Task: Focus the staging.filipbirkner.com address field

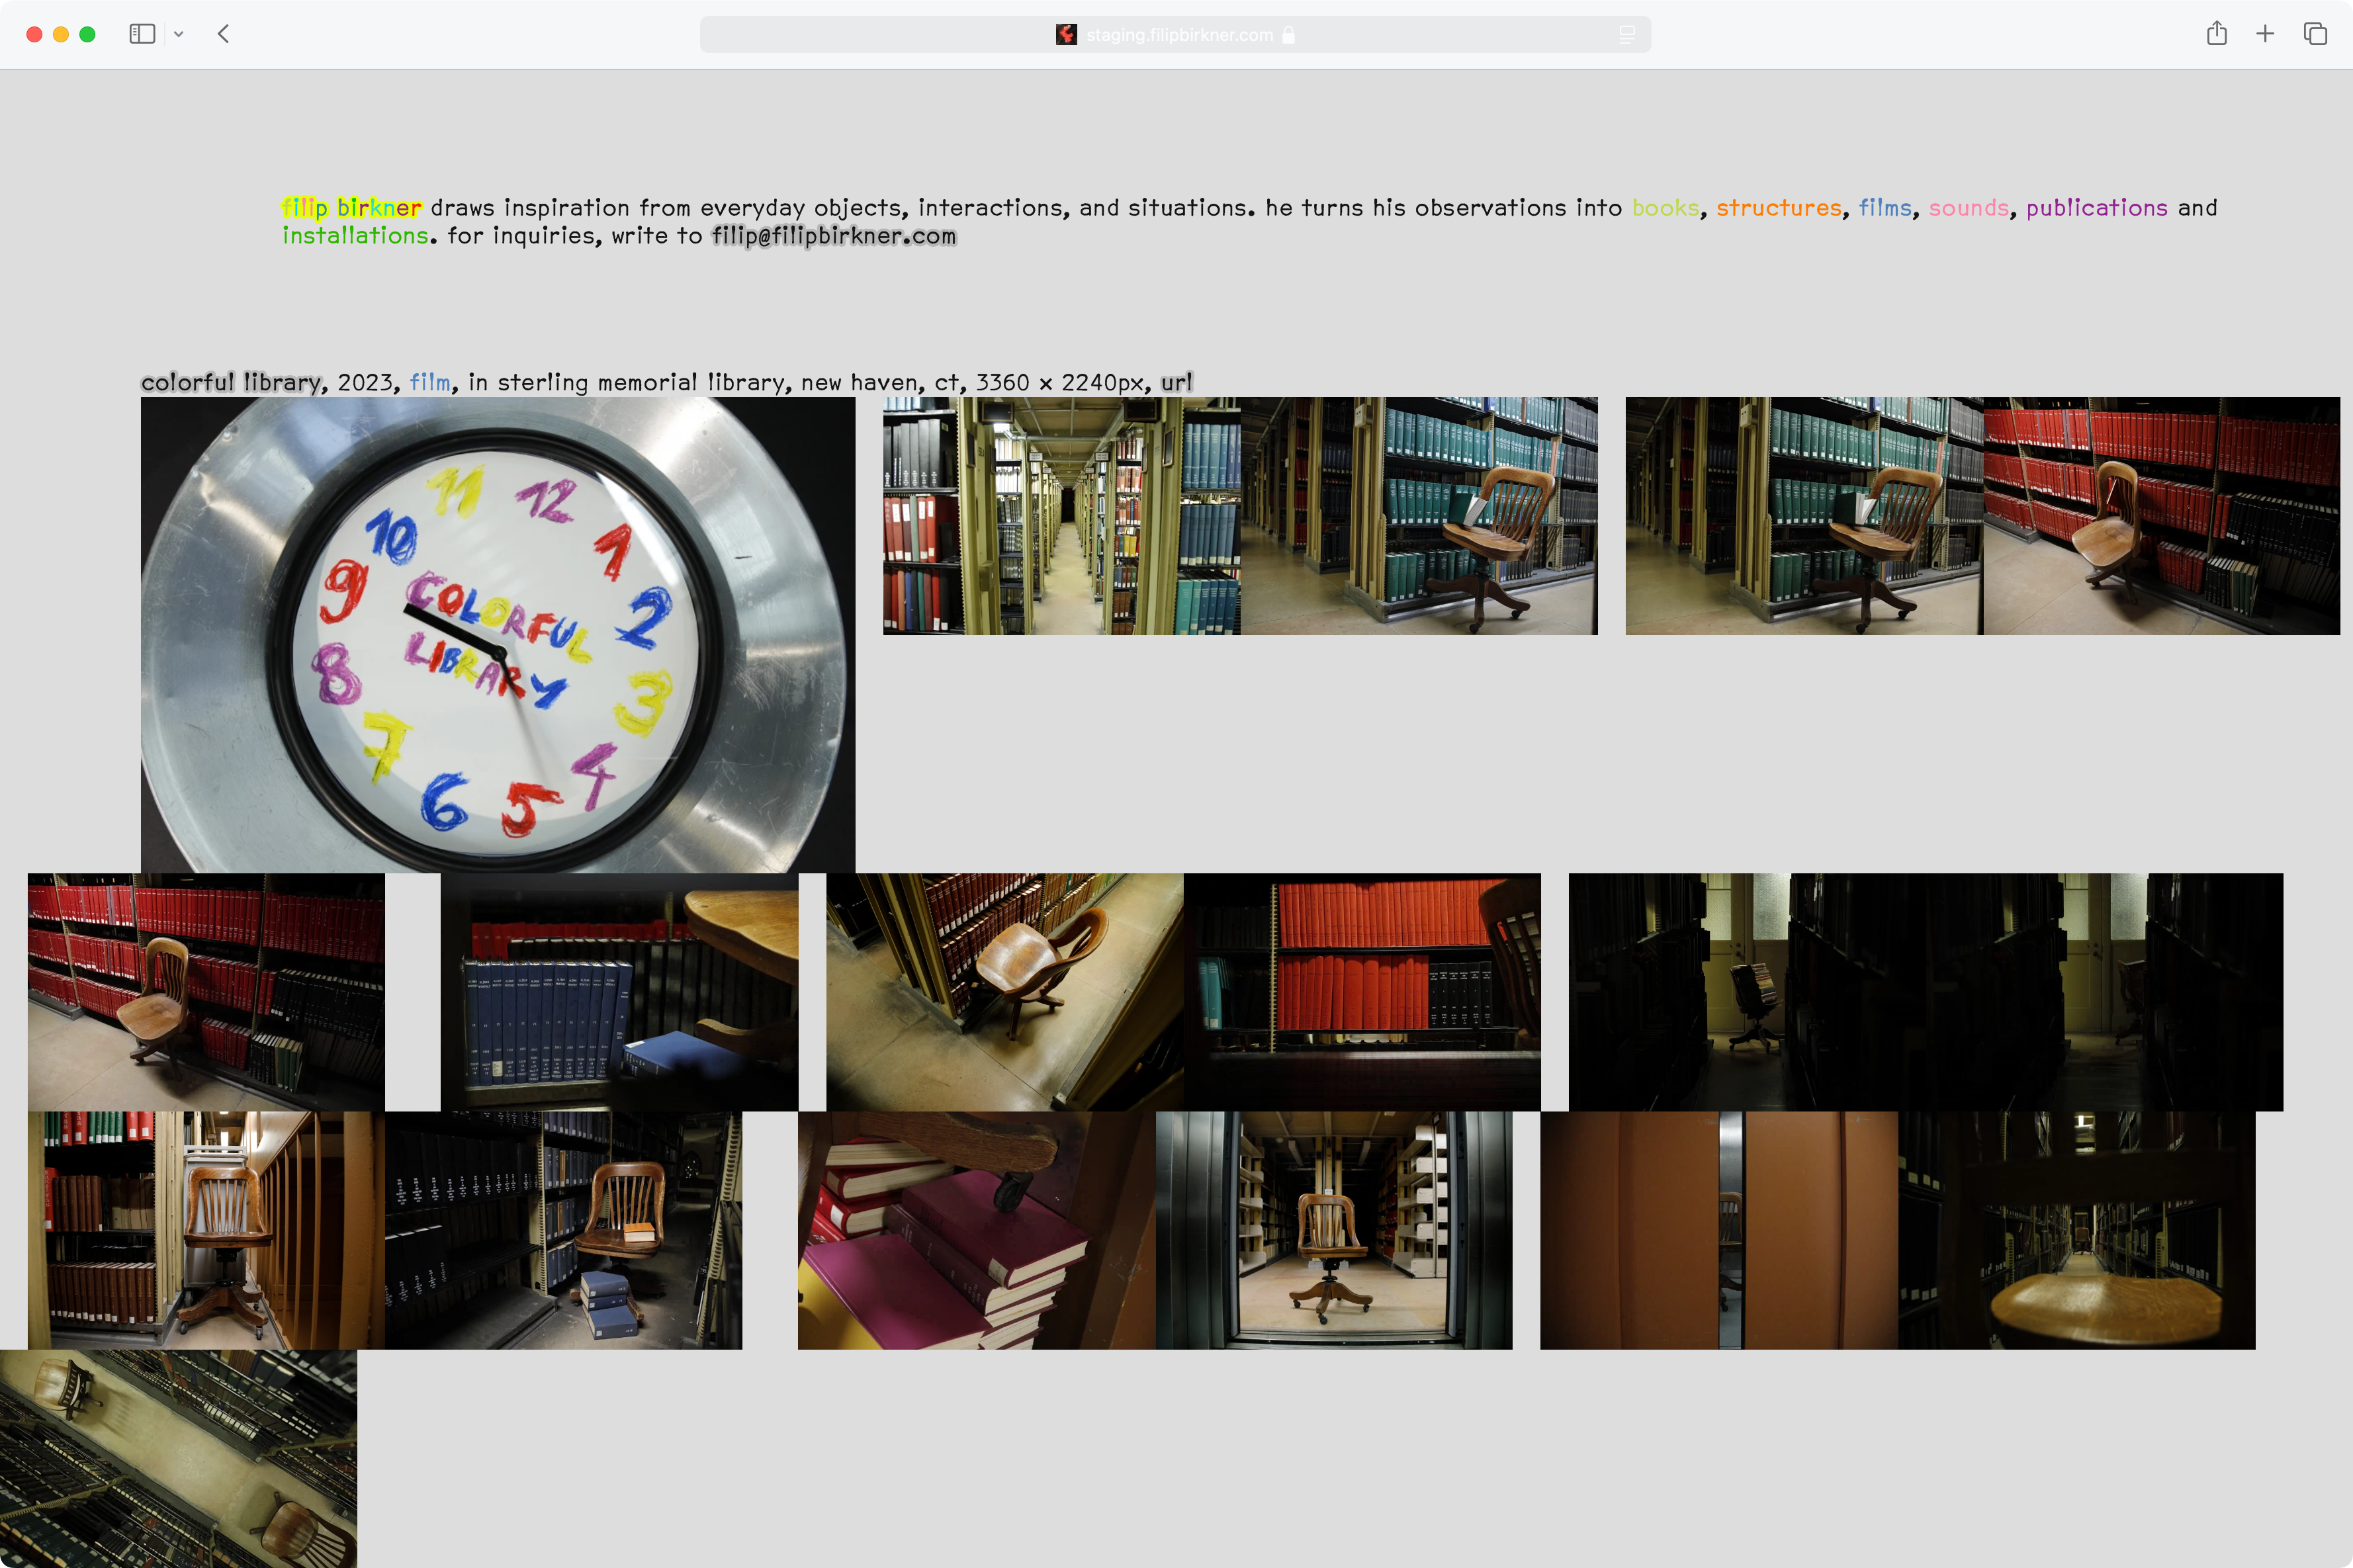Action: click(1179, 35)
